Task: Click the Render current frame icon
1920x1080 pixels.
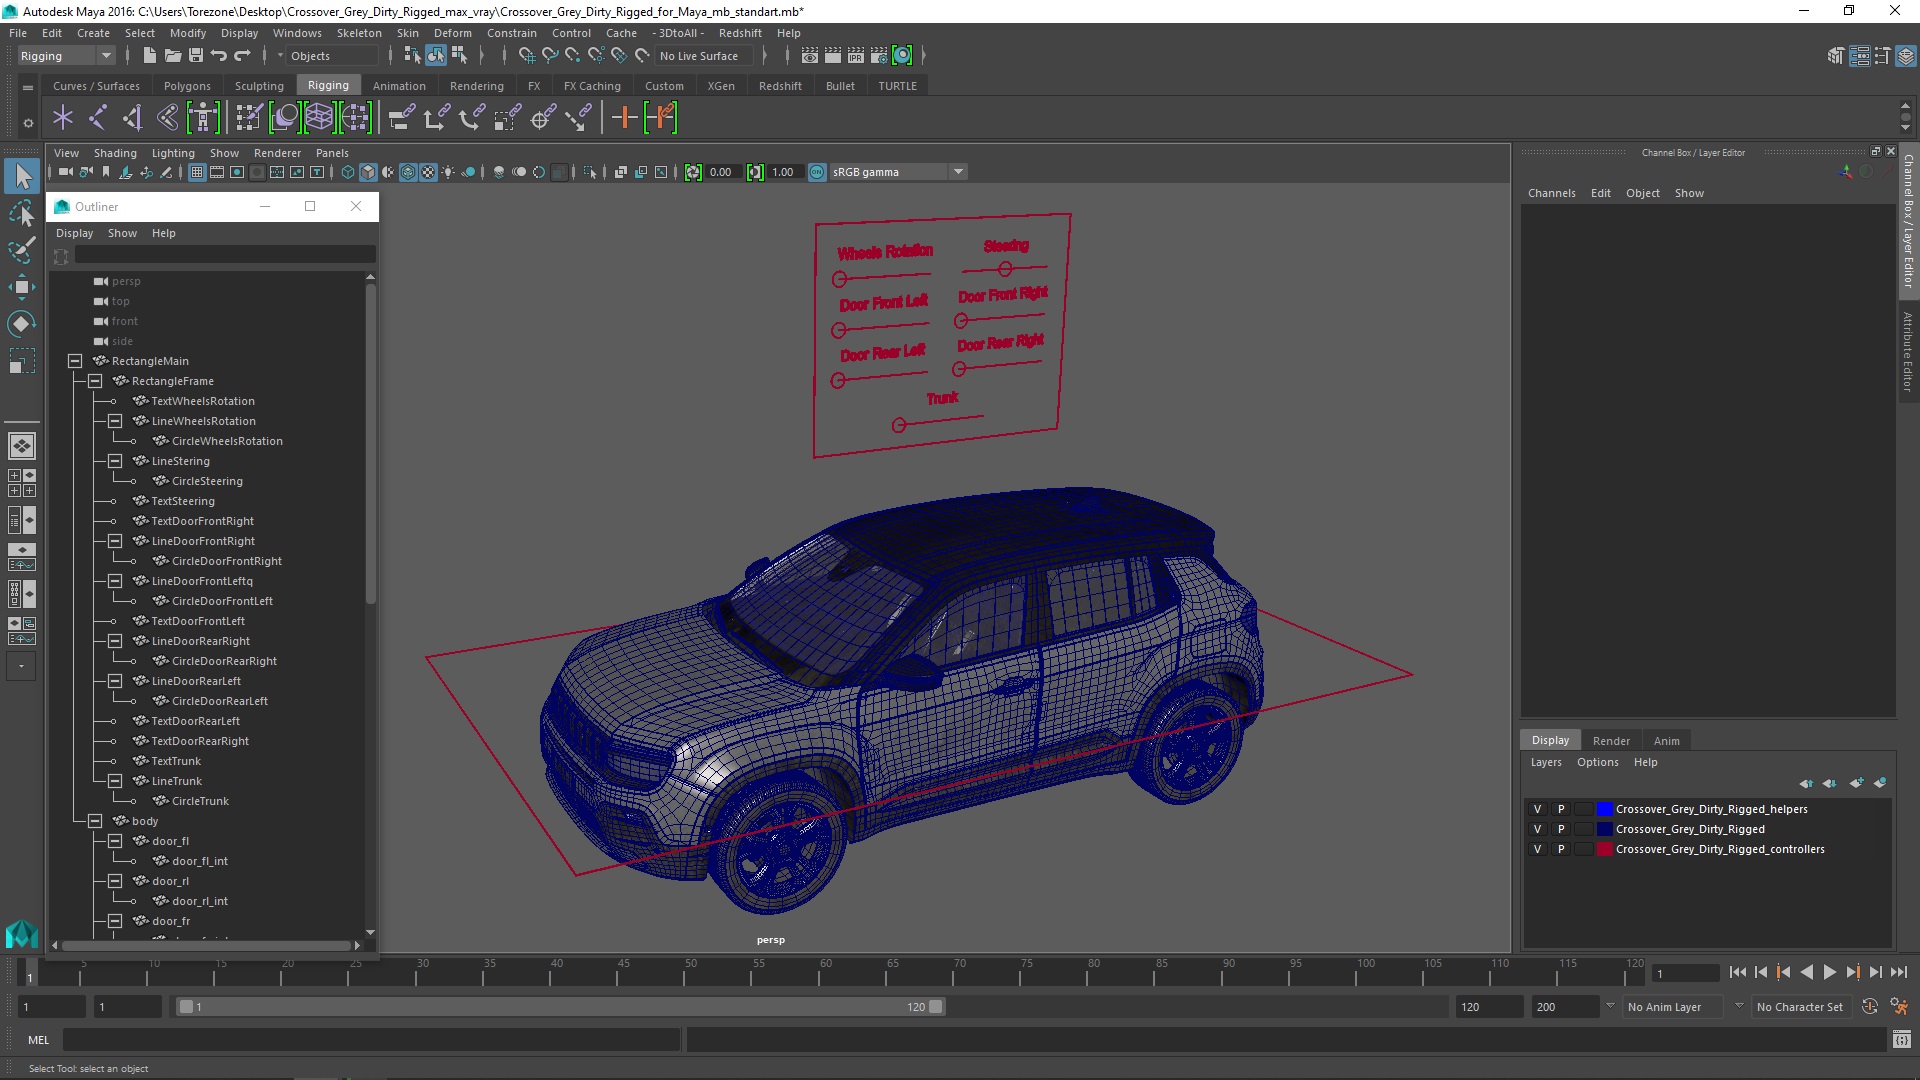Action: 833,56
